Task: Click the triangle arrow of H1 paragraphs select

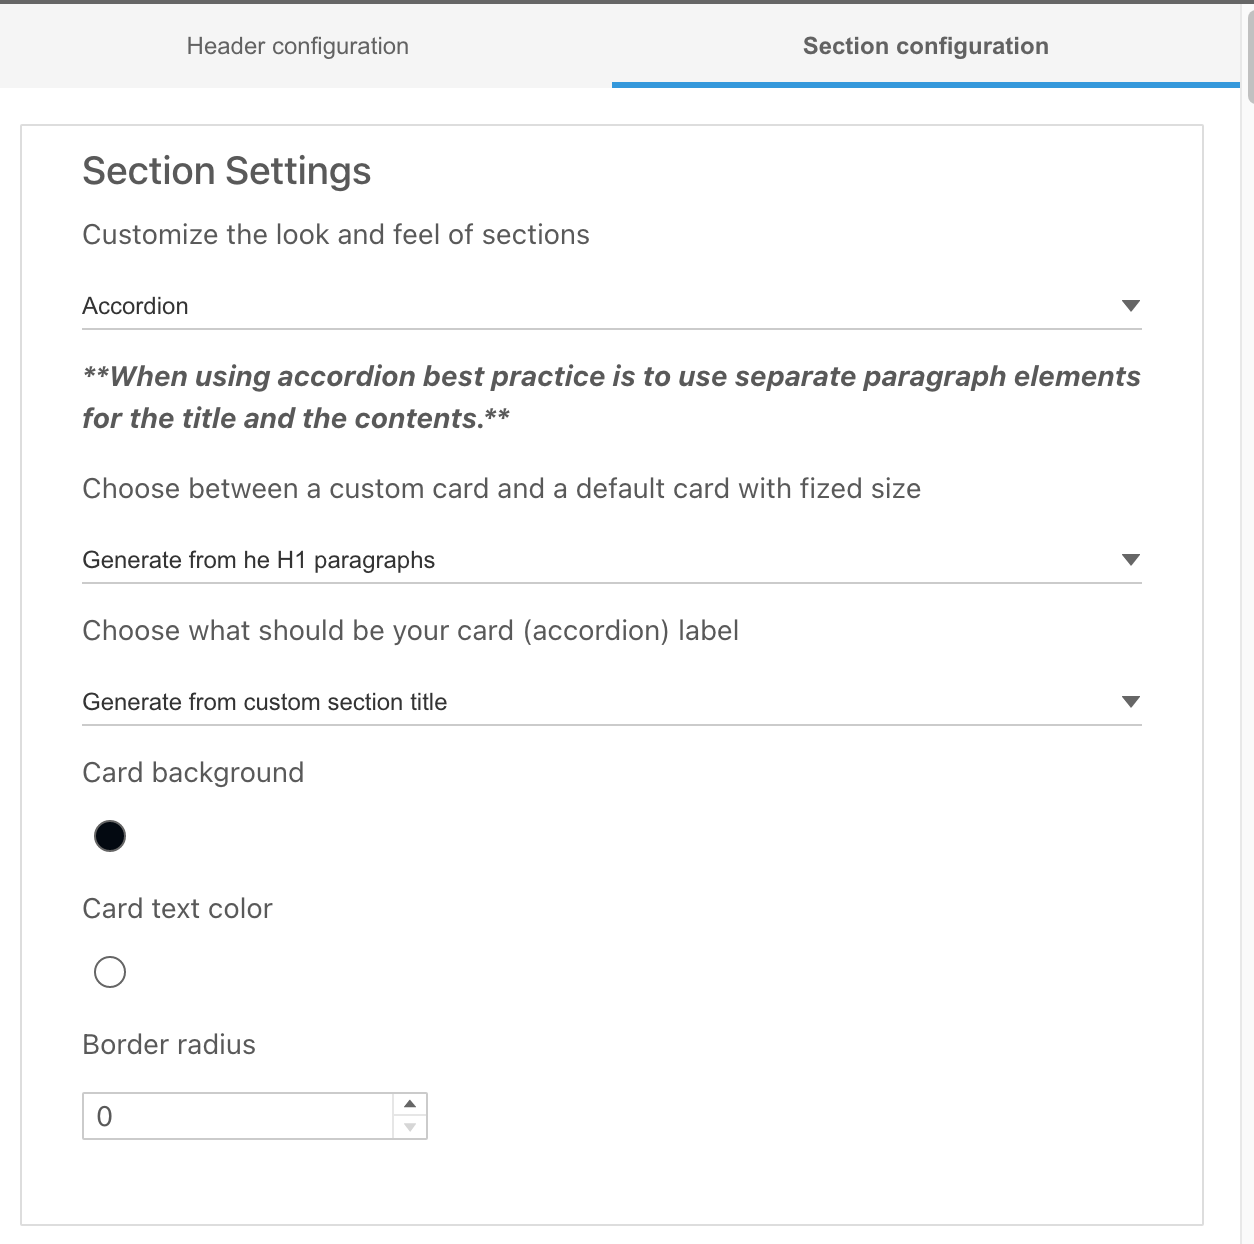Action: pos(1131,560)
